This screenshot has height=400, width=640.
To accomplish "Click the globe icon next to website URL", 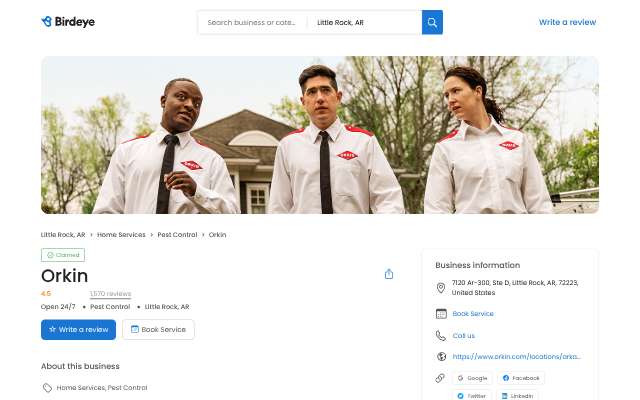I will (441, 356).
